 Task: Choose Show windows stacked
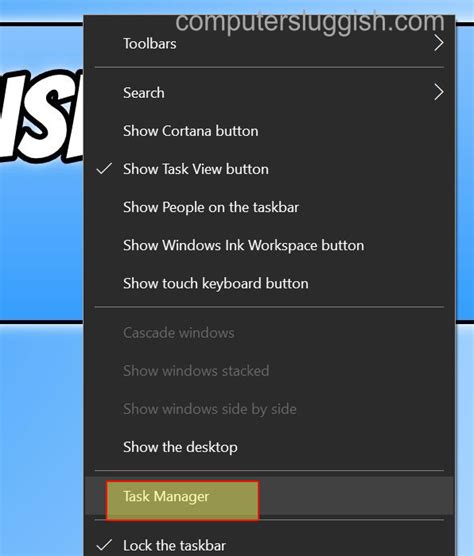(269, 371)
